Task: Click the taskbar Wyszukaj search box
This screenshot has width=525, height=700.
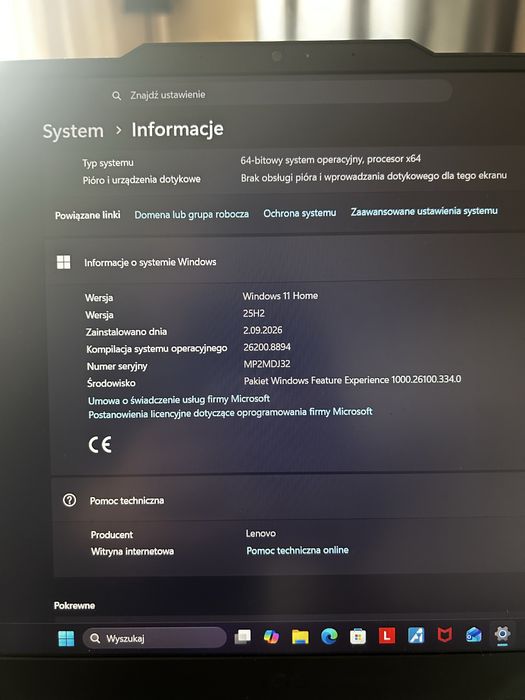Action: pyautogui.click(x=154, y=638)
